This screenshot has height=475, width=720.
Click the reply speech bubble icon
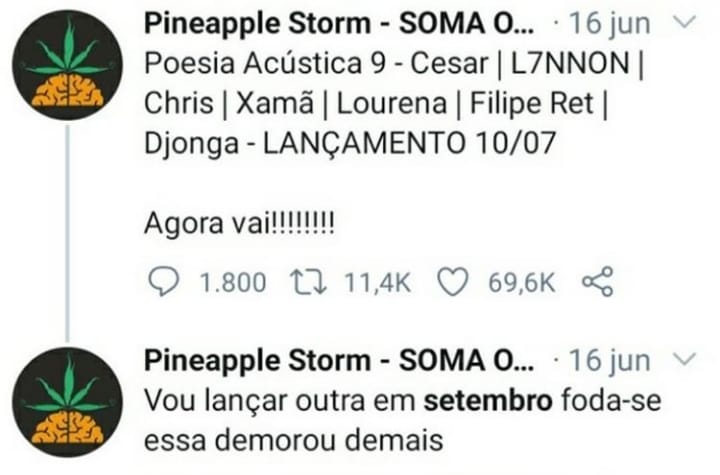163,281
